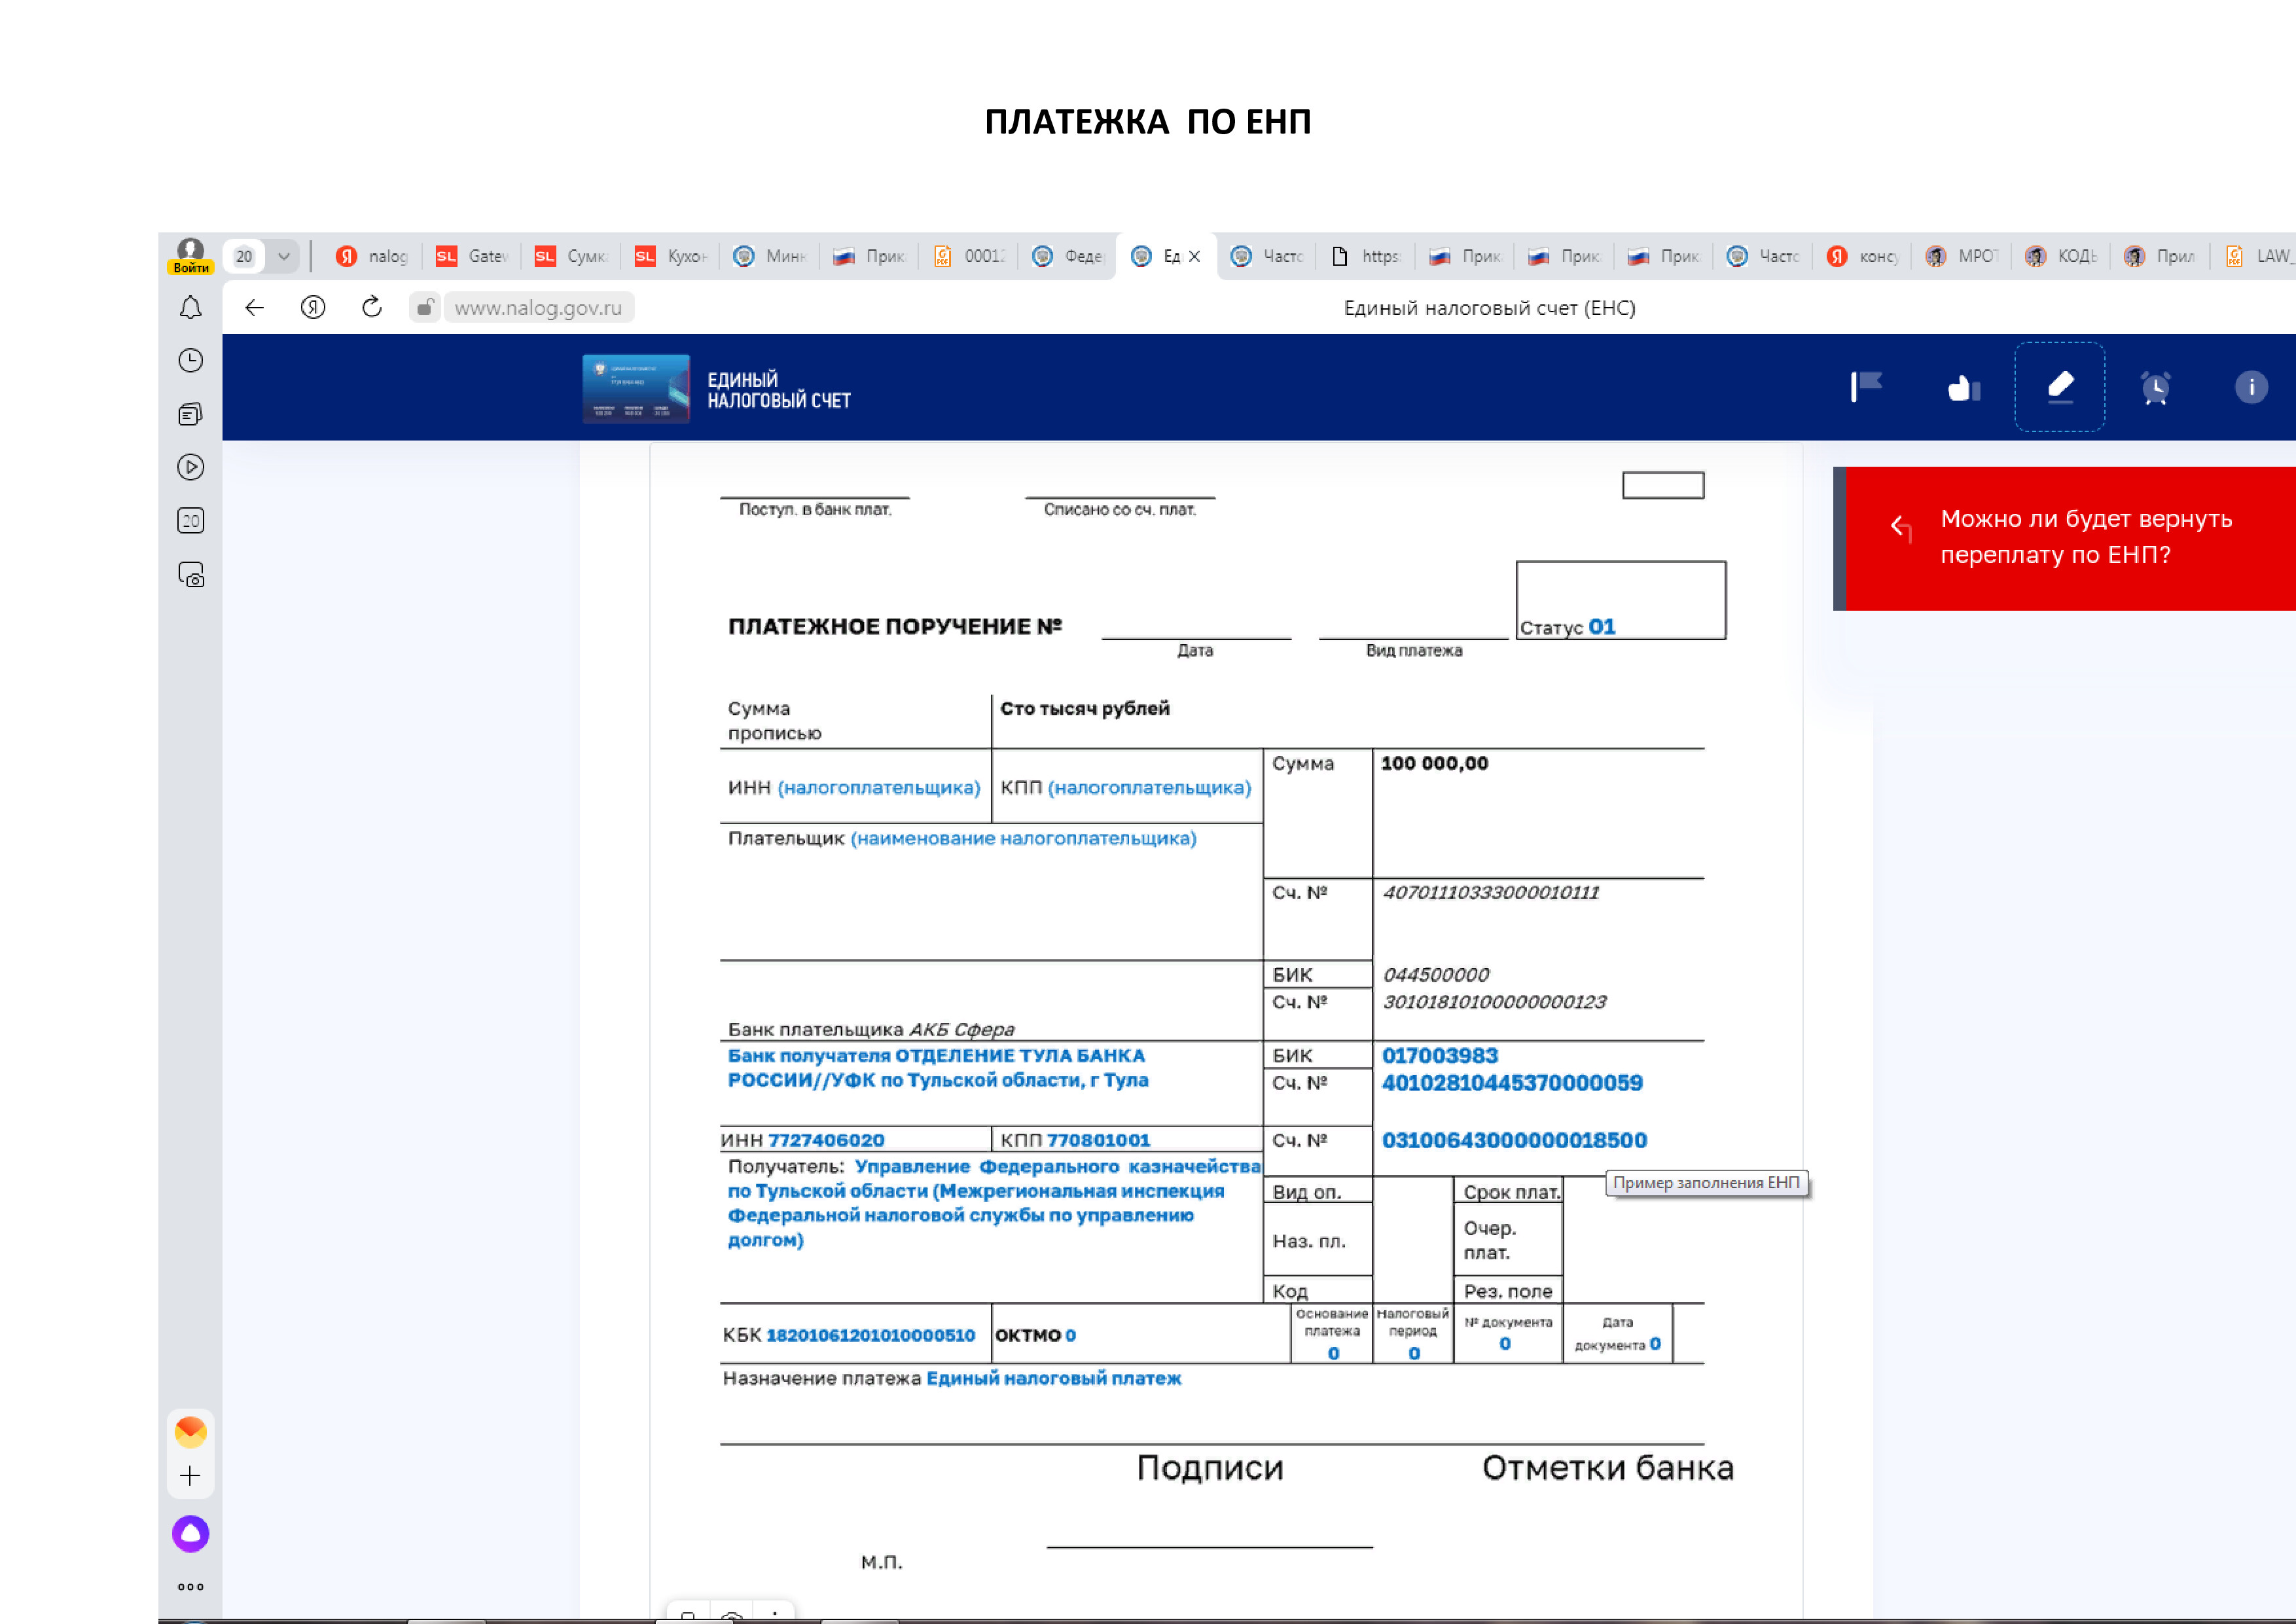Click recipient ИНН 7727406020

pos(825,1140)
